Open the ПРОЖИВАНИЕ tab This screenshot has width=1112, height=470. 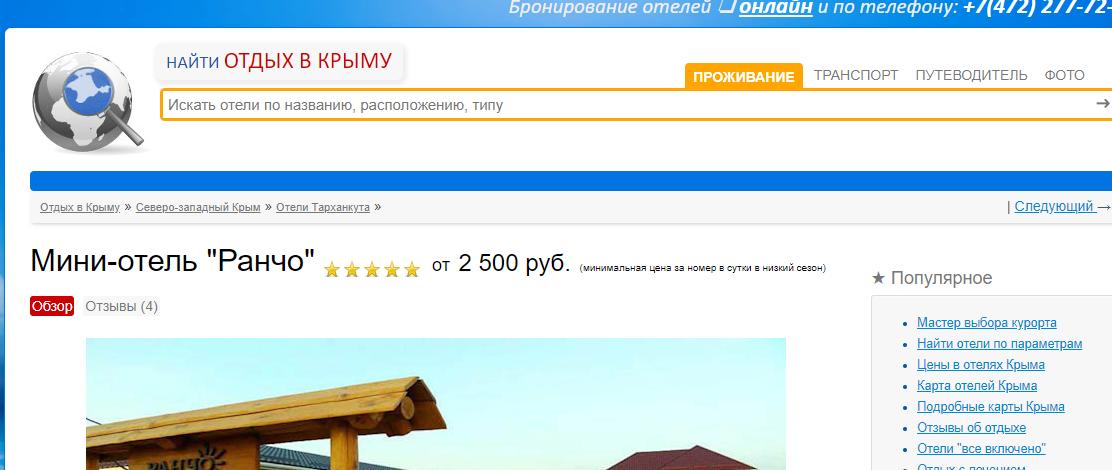coord(743,77)
